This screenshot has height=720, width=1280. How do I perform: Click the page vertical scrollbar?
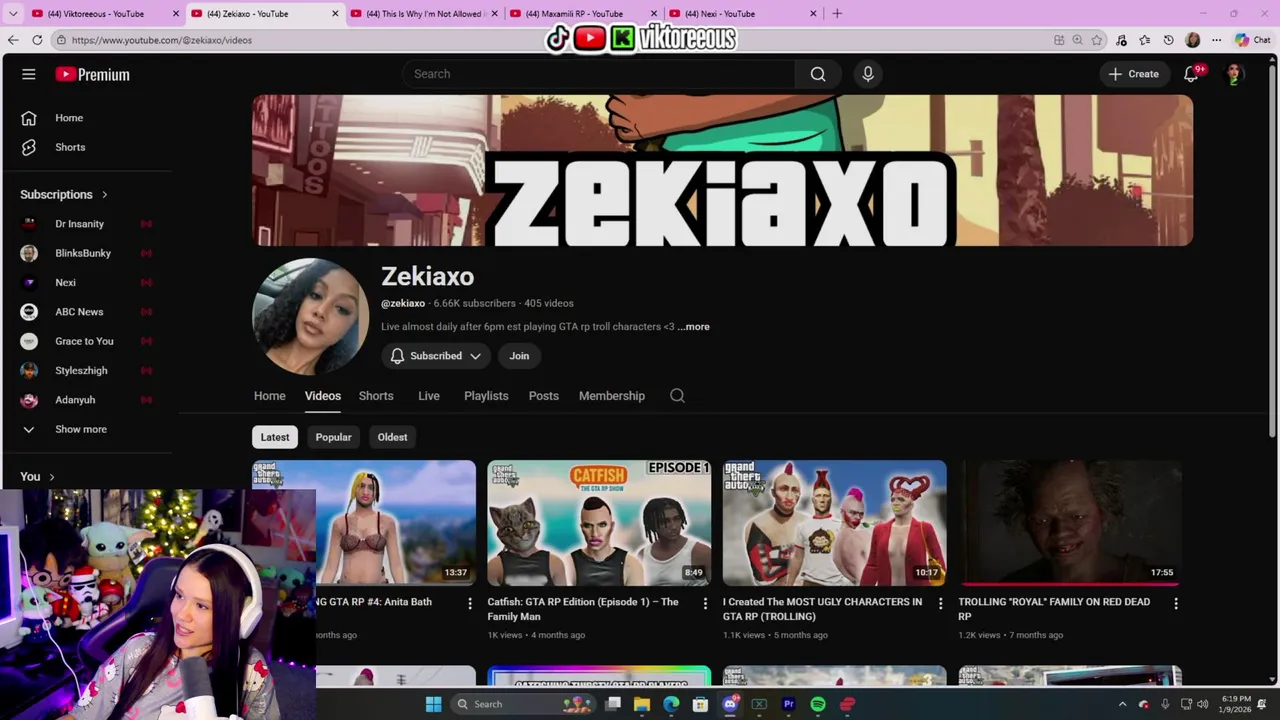pos(1272,250)
